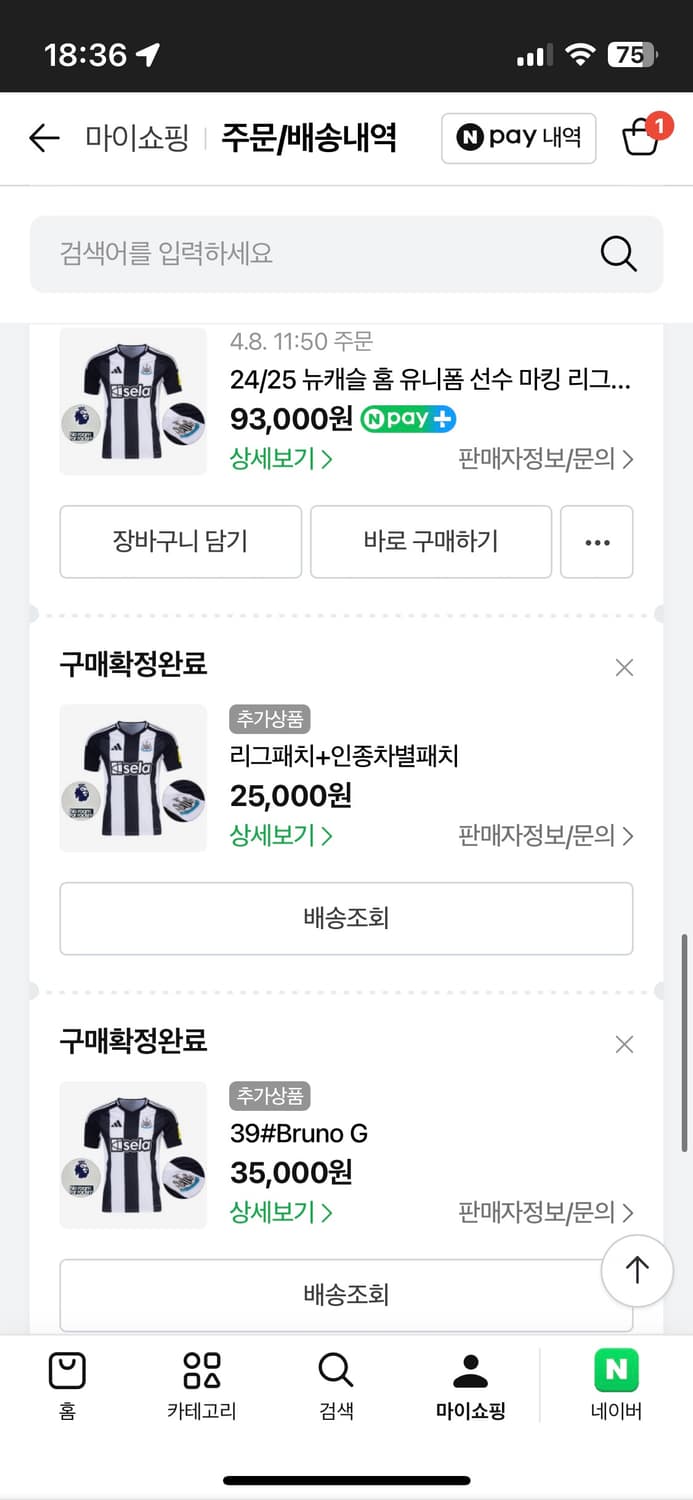The image size is (693, 1500).
Task: Open the ... more options menu
Action: tap(597, 542)
